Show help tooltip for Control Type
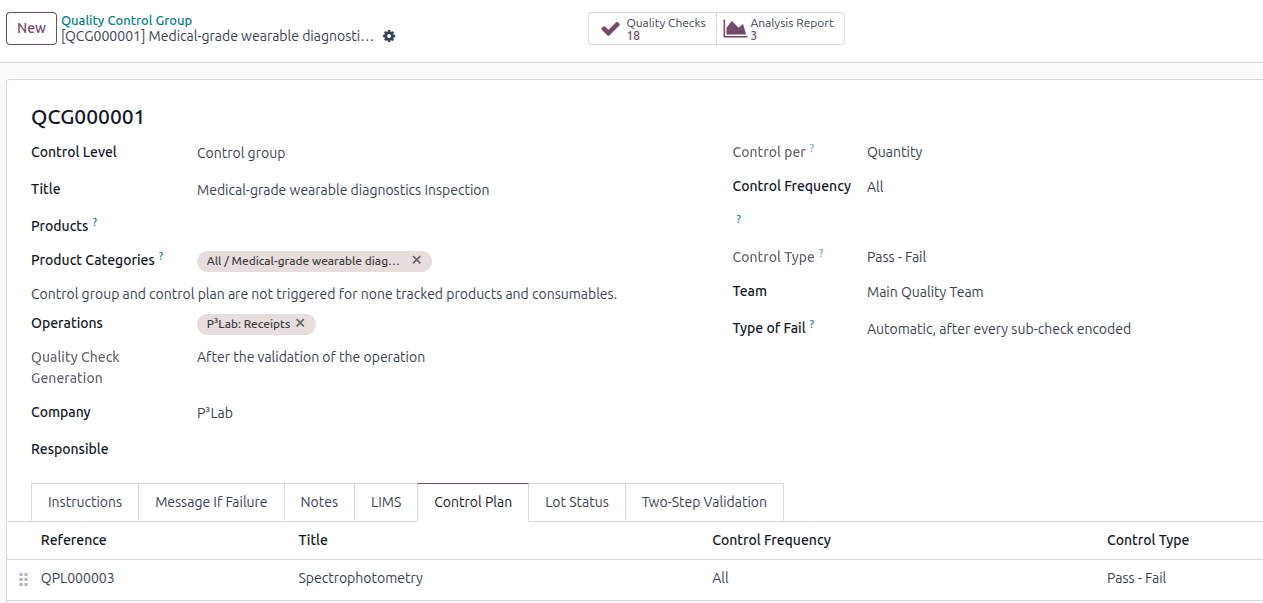This screenshot has width=1263, height=603. tap(821, 254)
